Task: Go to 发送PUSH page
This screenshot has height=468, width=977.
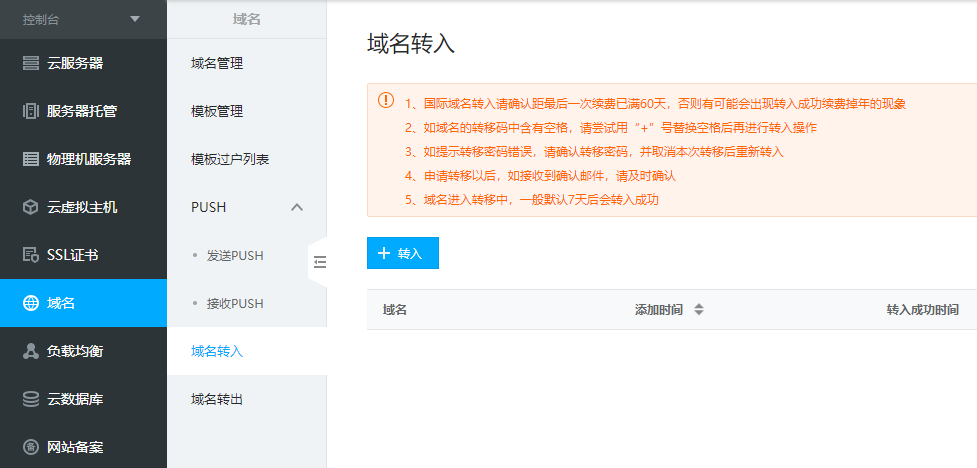Action: [x=234, y=255]
